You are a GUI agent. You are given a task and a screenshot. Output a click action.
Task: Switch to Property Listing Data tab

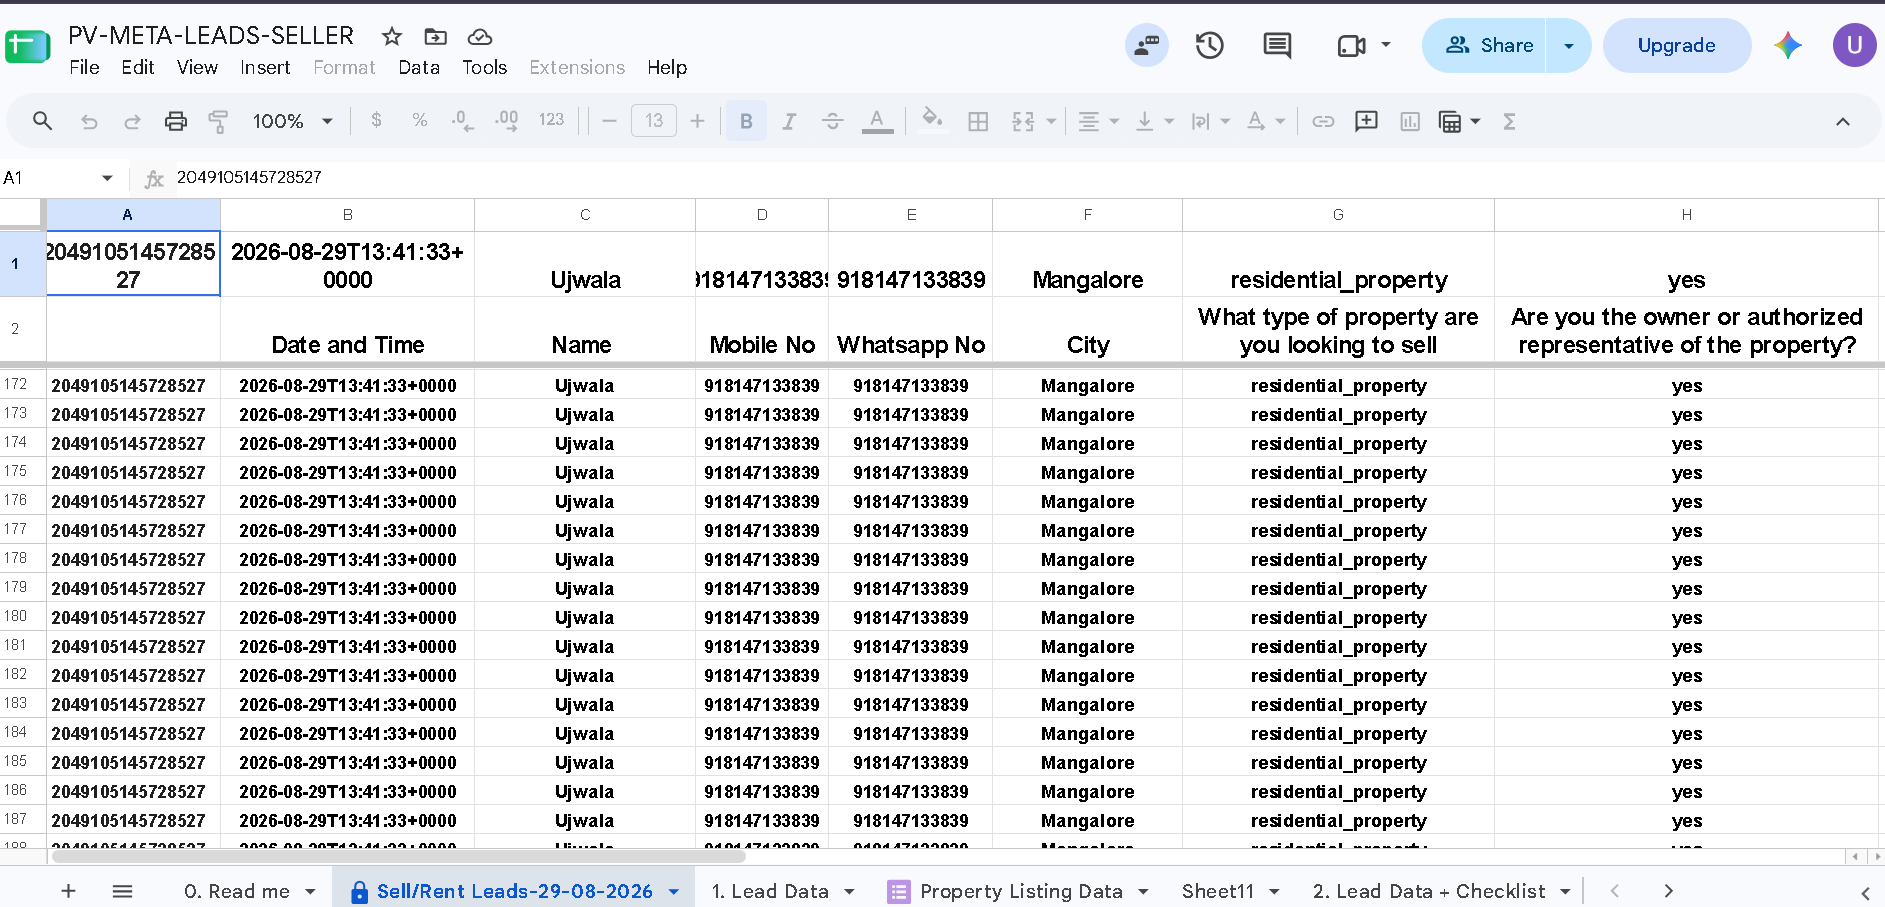tap(1021, 891)
